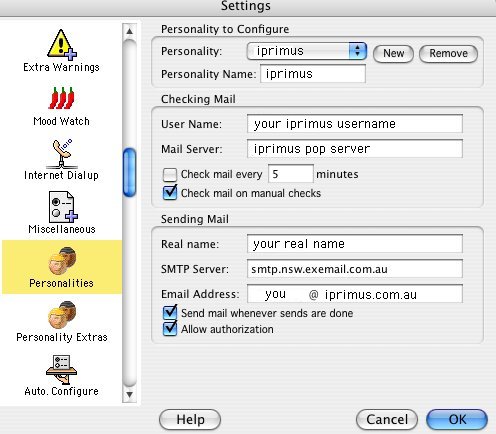Open the Extra Warnings settings icon
Image resolution: width=496 pixels, height=434 pixels.
(x=62, y=44)
